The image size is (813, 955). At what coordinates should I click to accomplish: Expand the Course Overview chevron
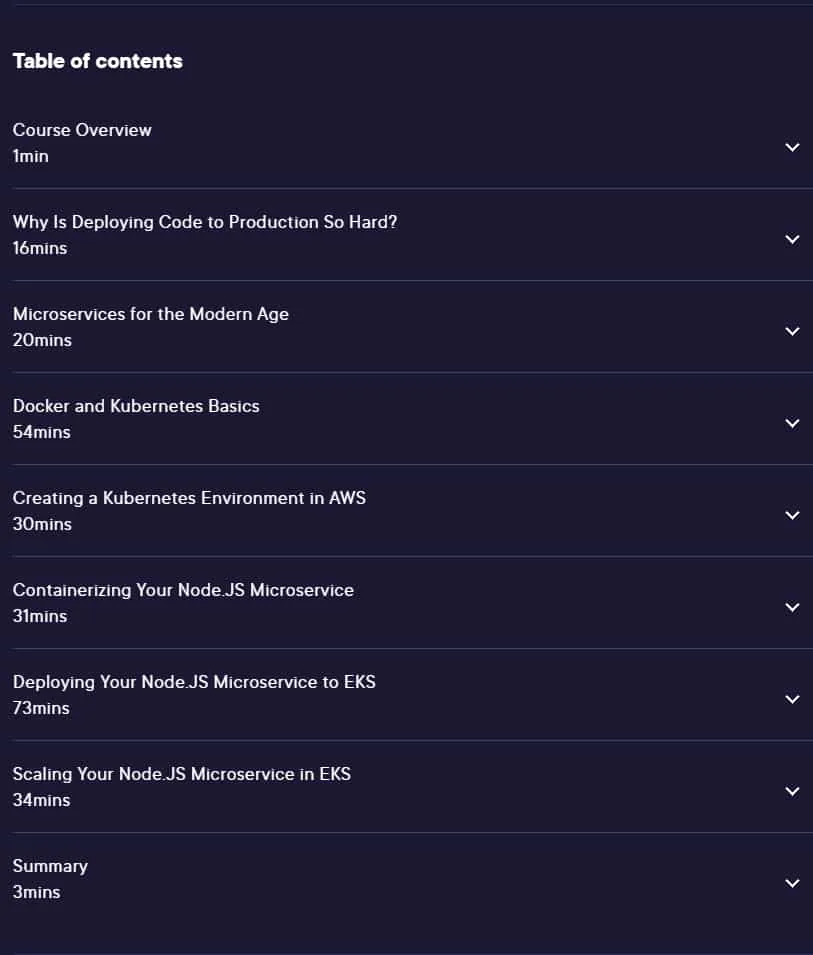[792, 147]
